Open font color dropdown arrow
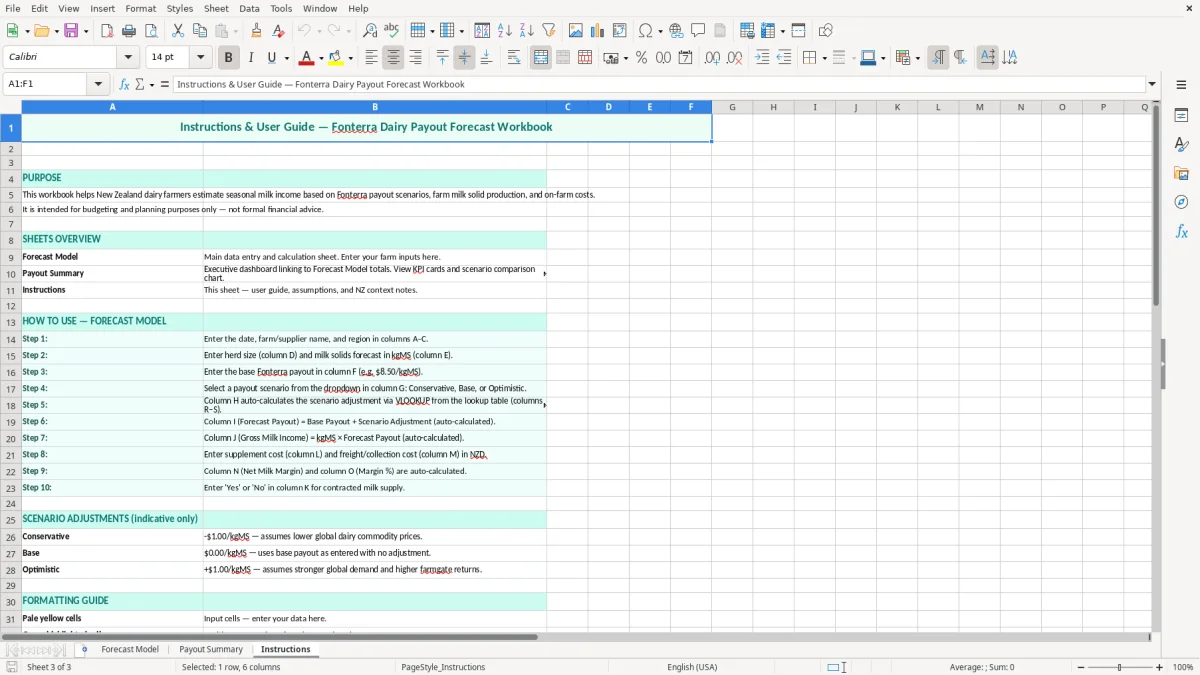1200x675 pixels. [x=320, y=58]
